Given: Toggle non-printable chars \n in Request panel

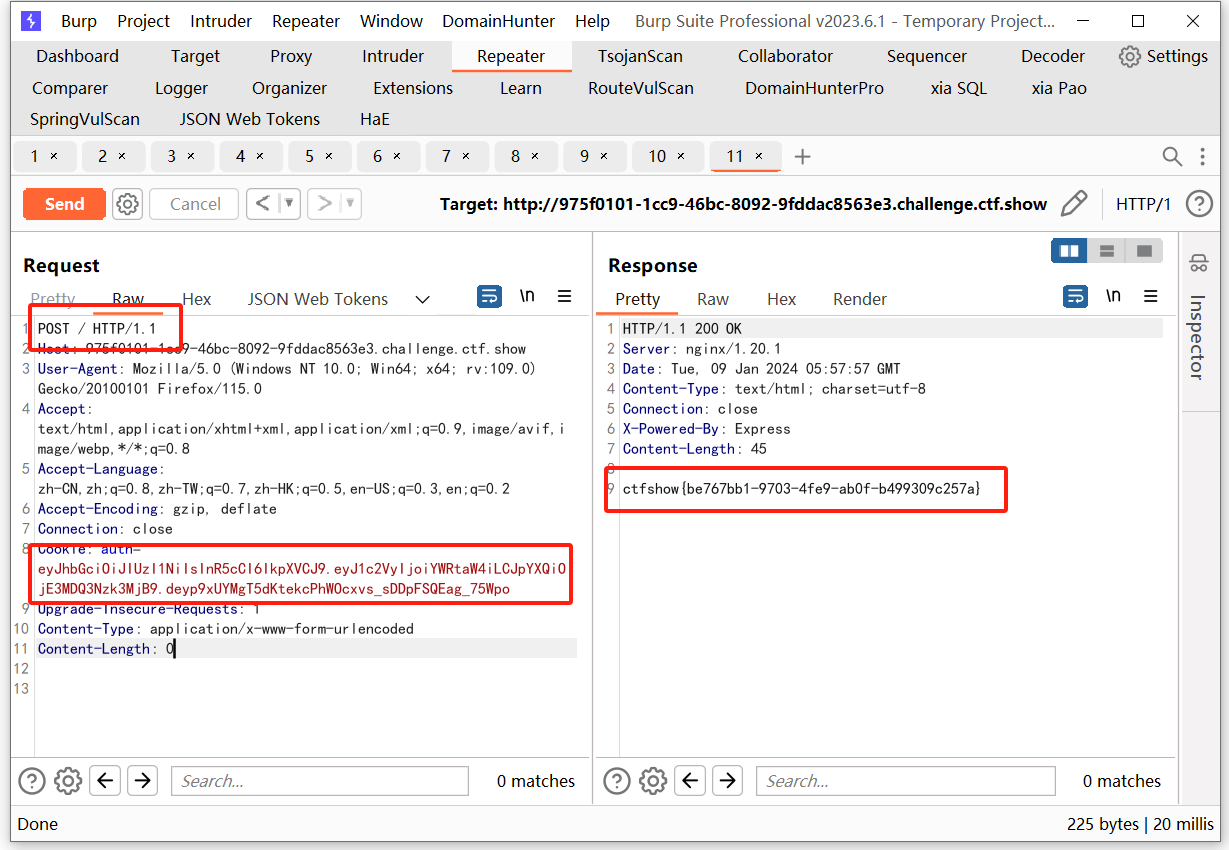Looking at the screenshot, I should coord(527,296).
